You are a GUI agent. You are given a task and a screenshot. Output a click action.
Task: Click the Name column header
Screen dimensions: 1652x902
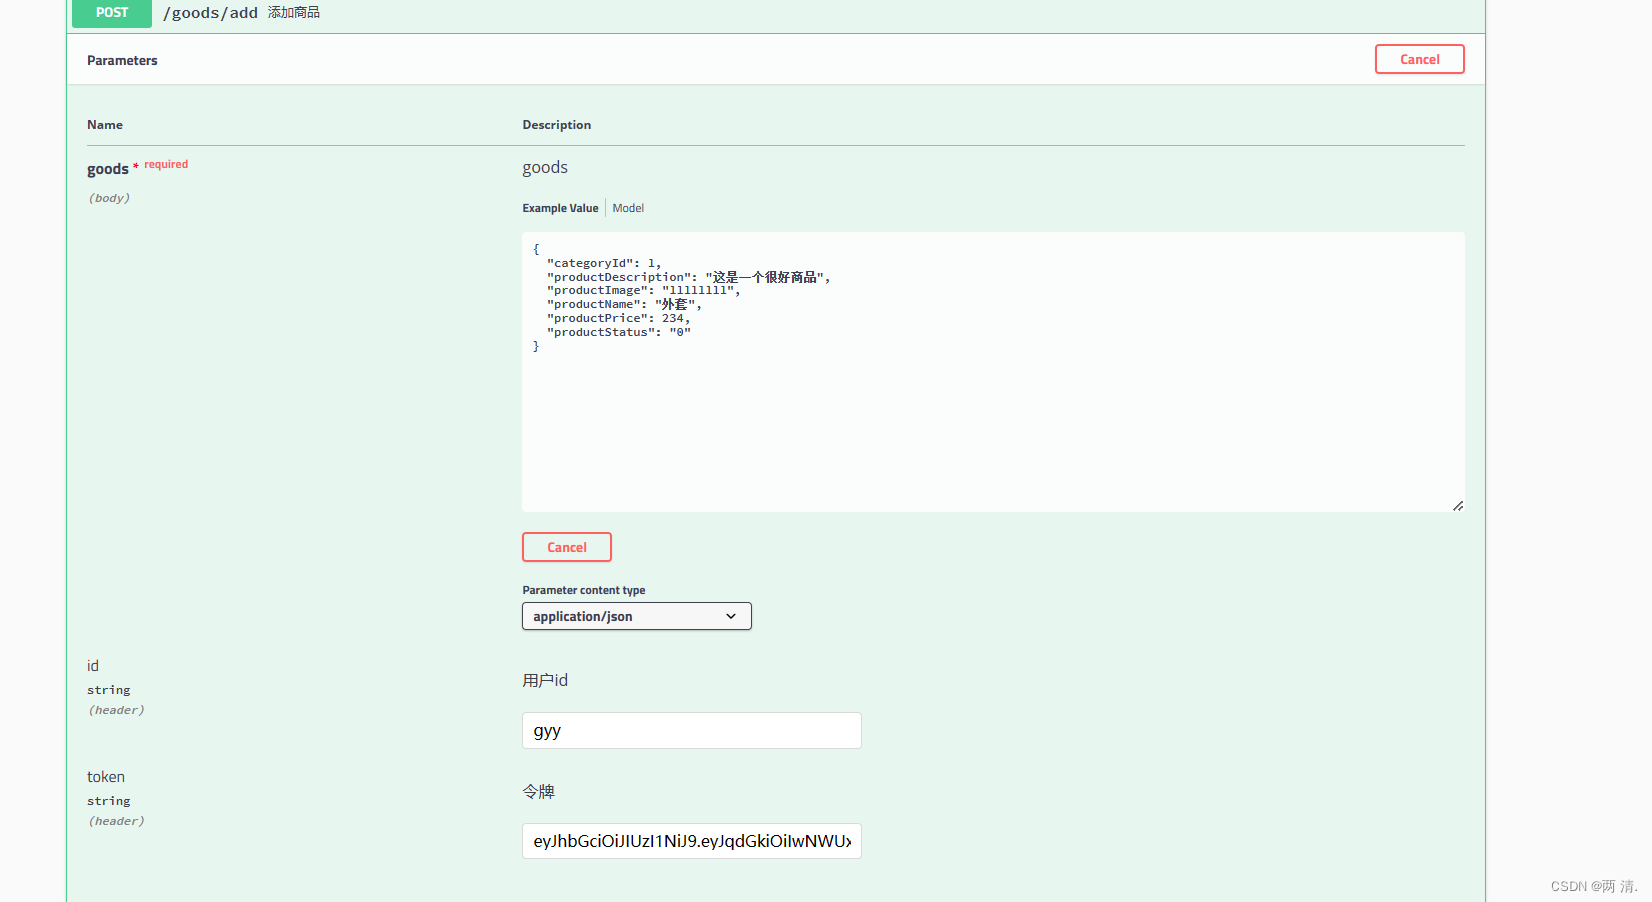[x=105, y=125]
